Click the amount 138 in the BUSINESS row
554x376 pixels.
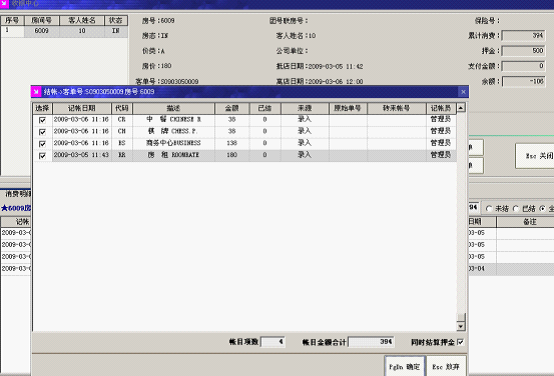(232, 143)
